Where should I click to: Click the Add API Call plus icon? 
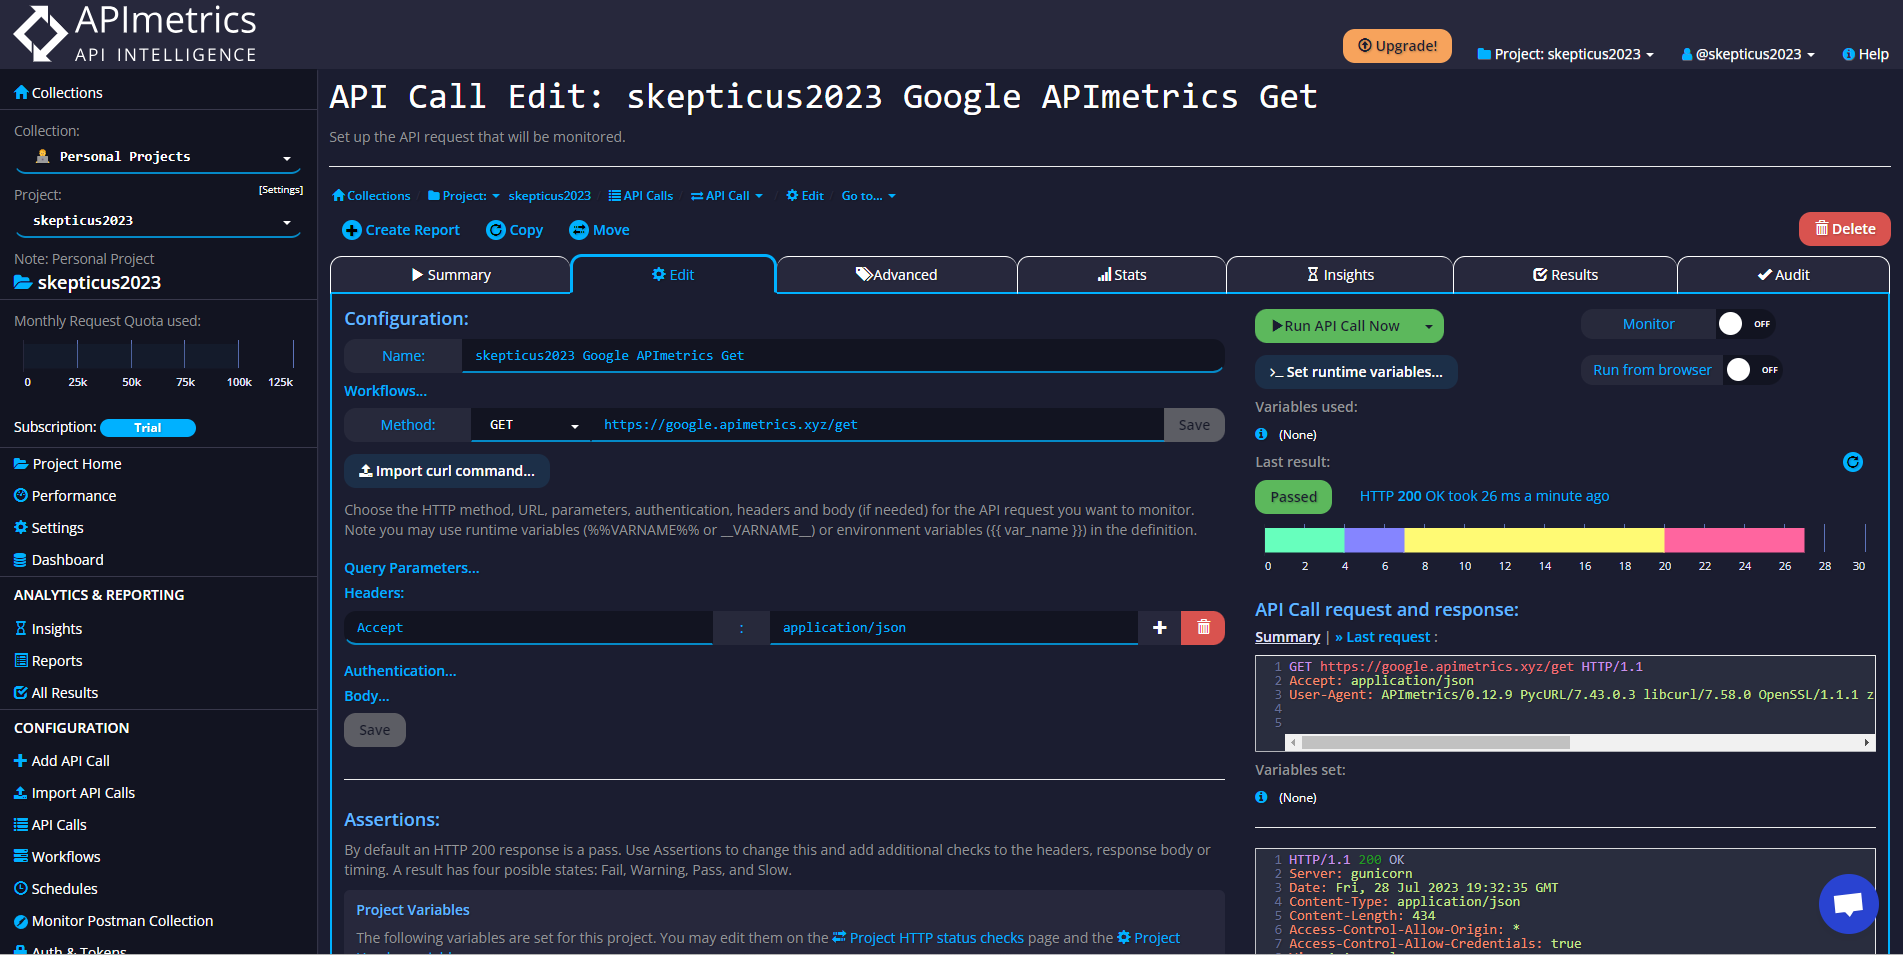(21, 760)
